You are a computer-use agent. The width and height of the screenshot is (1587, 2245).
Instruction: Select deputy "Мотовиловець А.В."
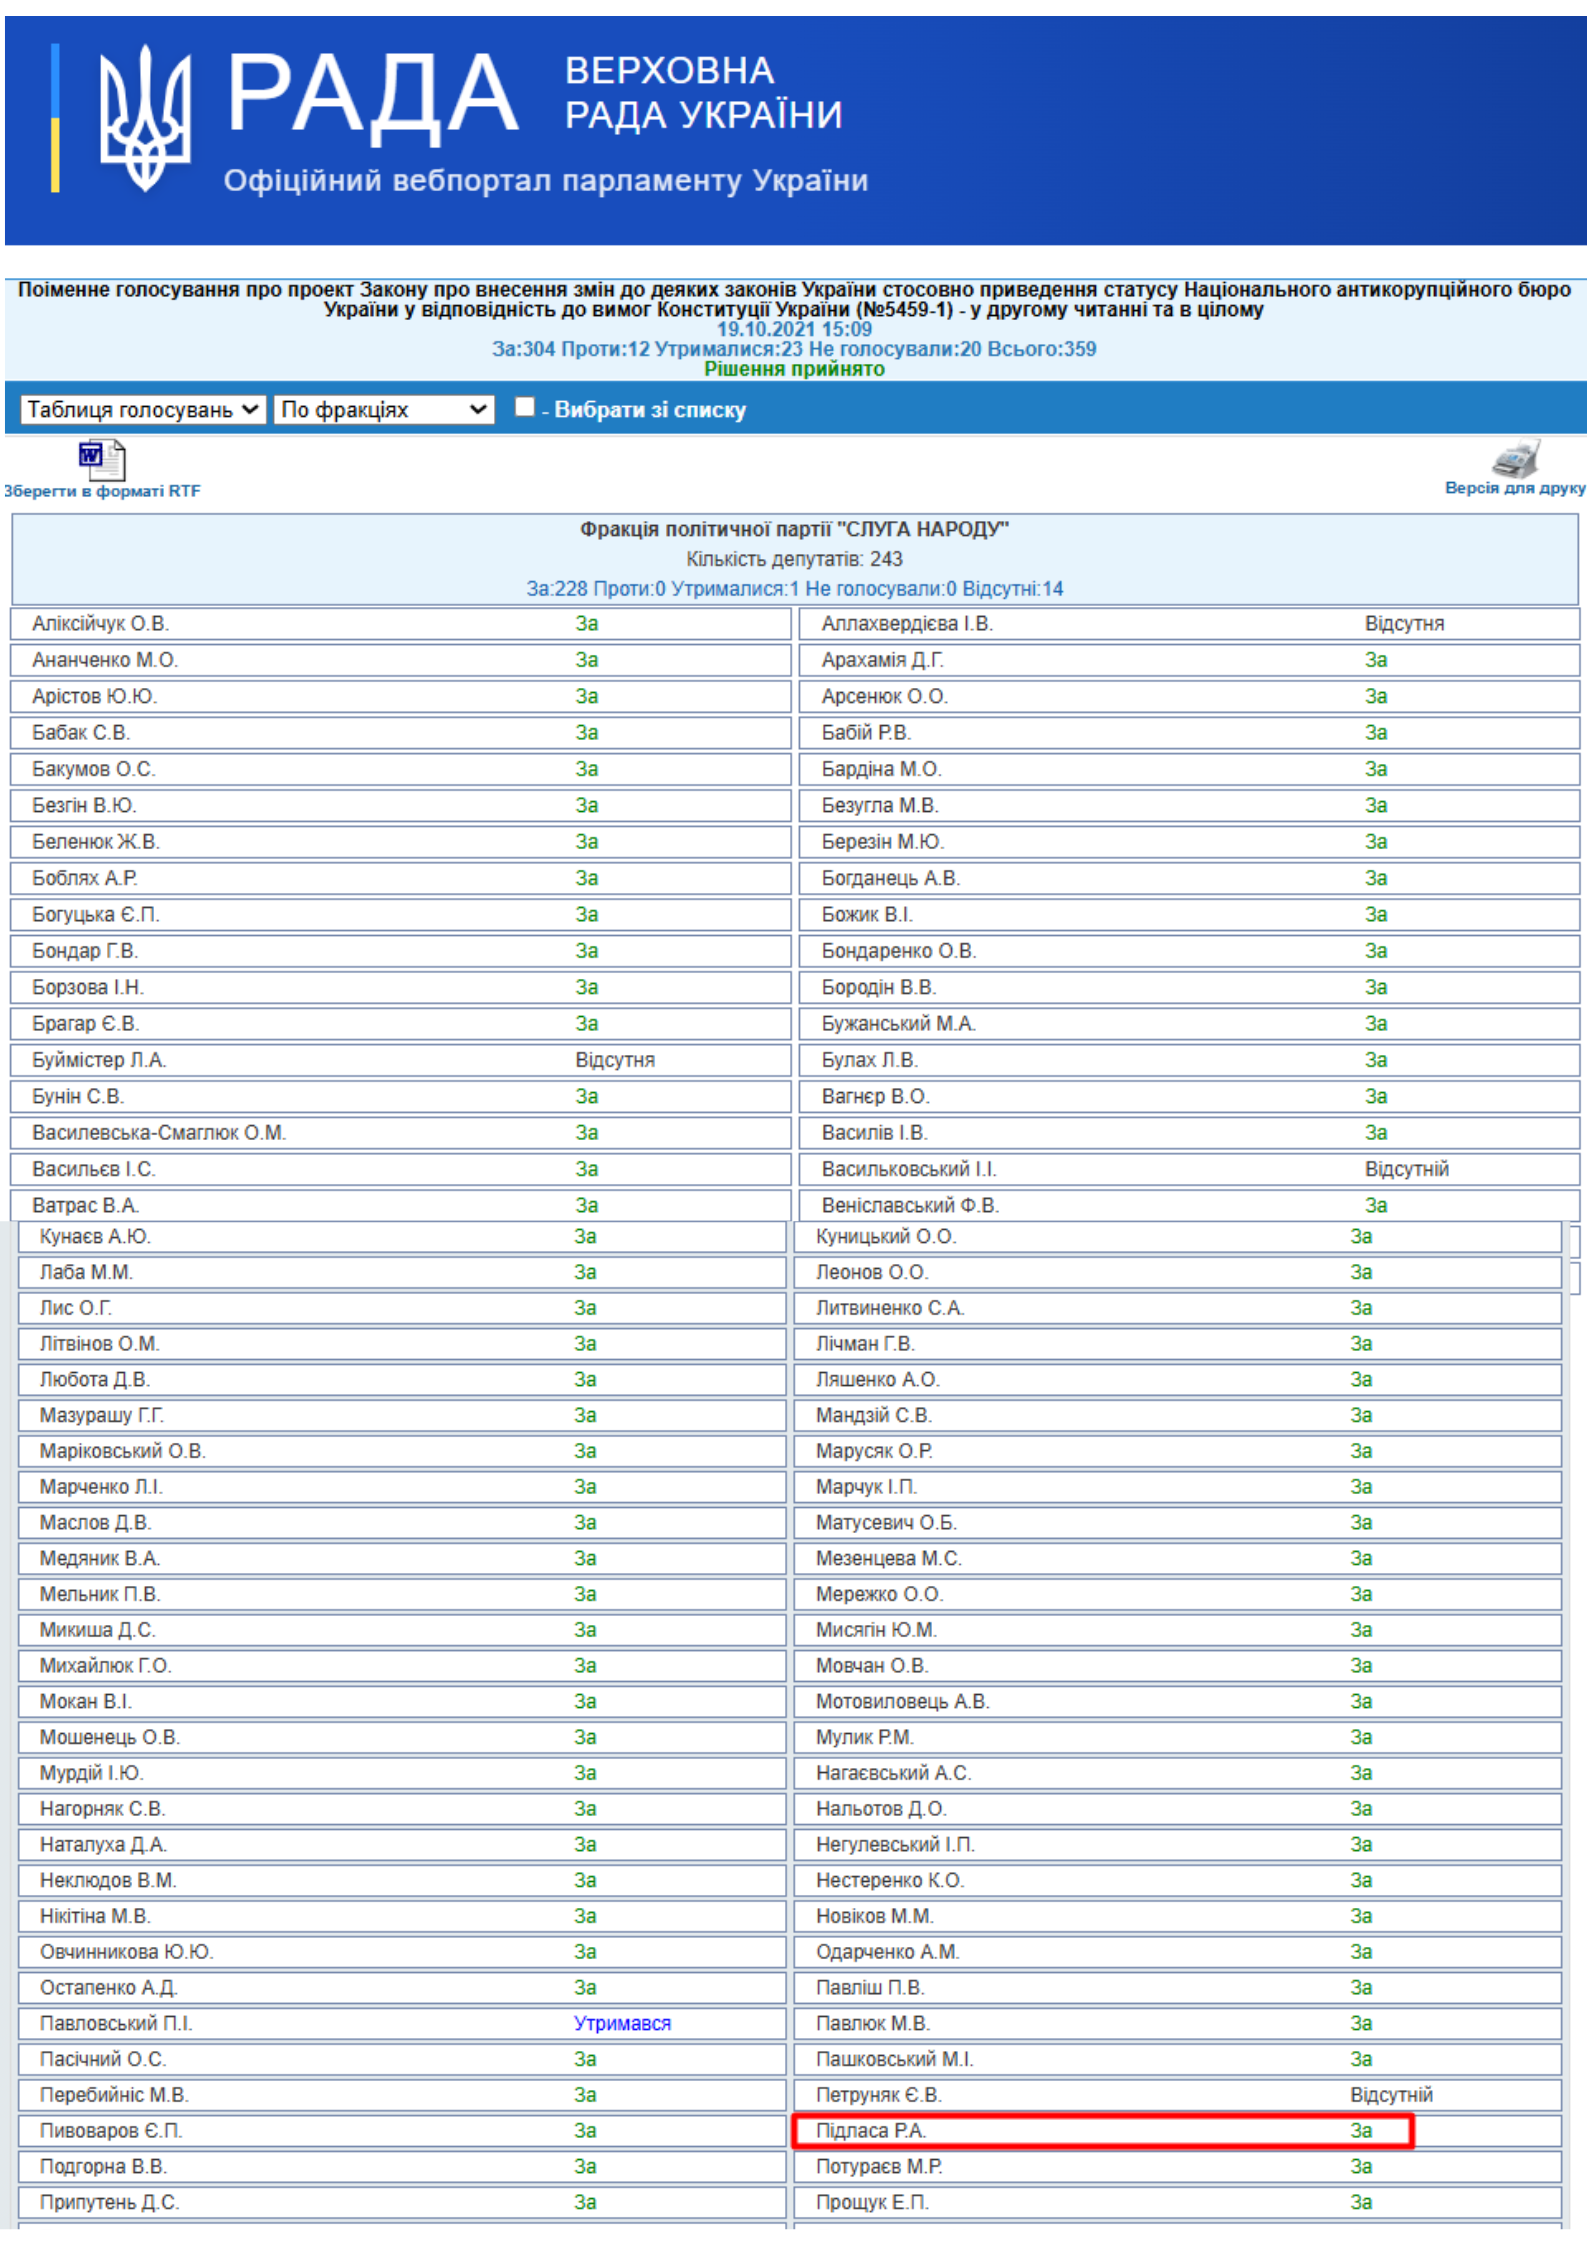pos(902,1702)
